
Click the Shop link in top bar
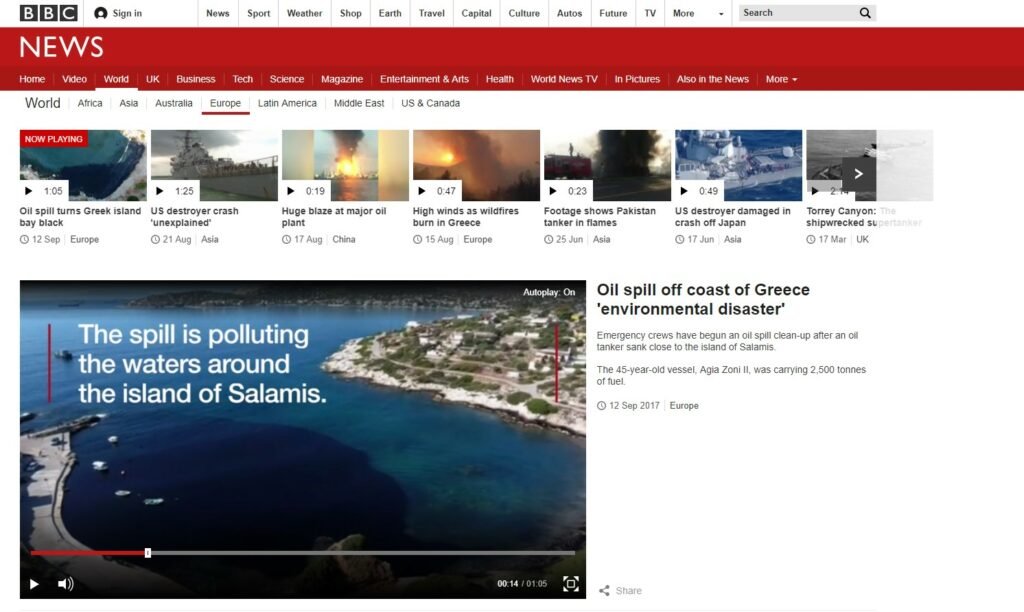pyautogui.click(x=351, y=13)
